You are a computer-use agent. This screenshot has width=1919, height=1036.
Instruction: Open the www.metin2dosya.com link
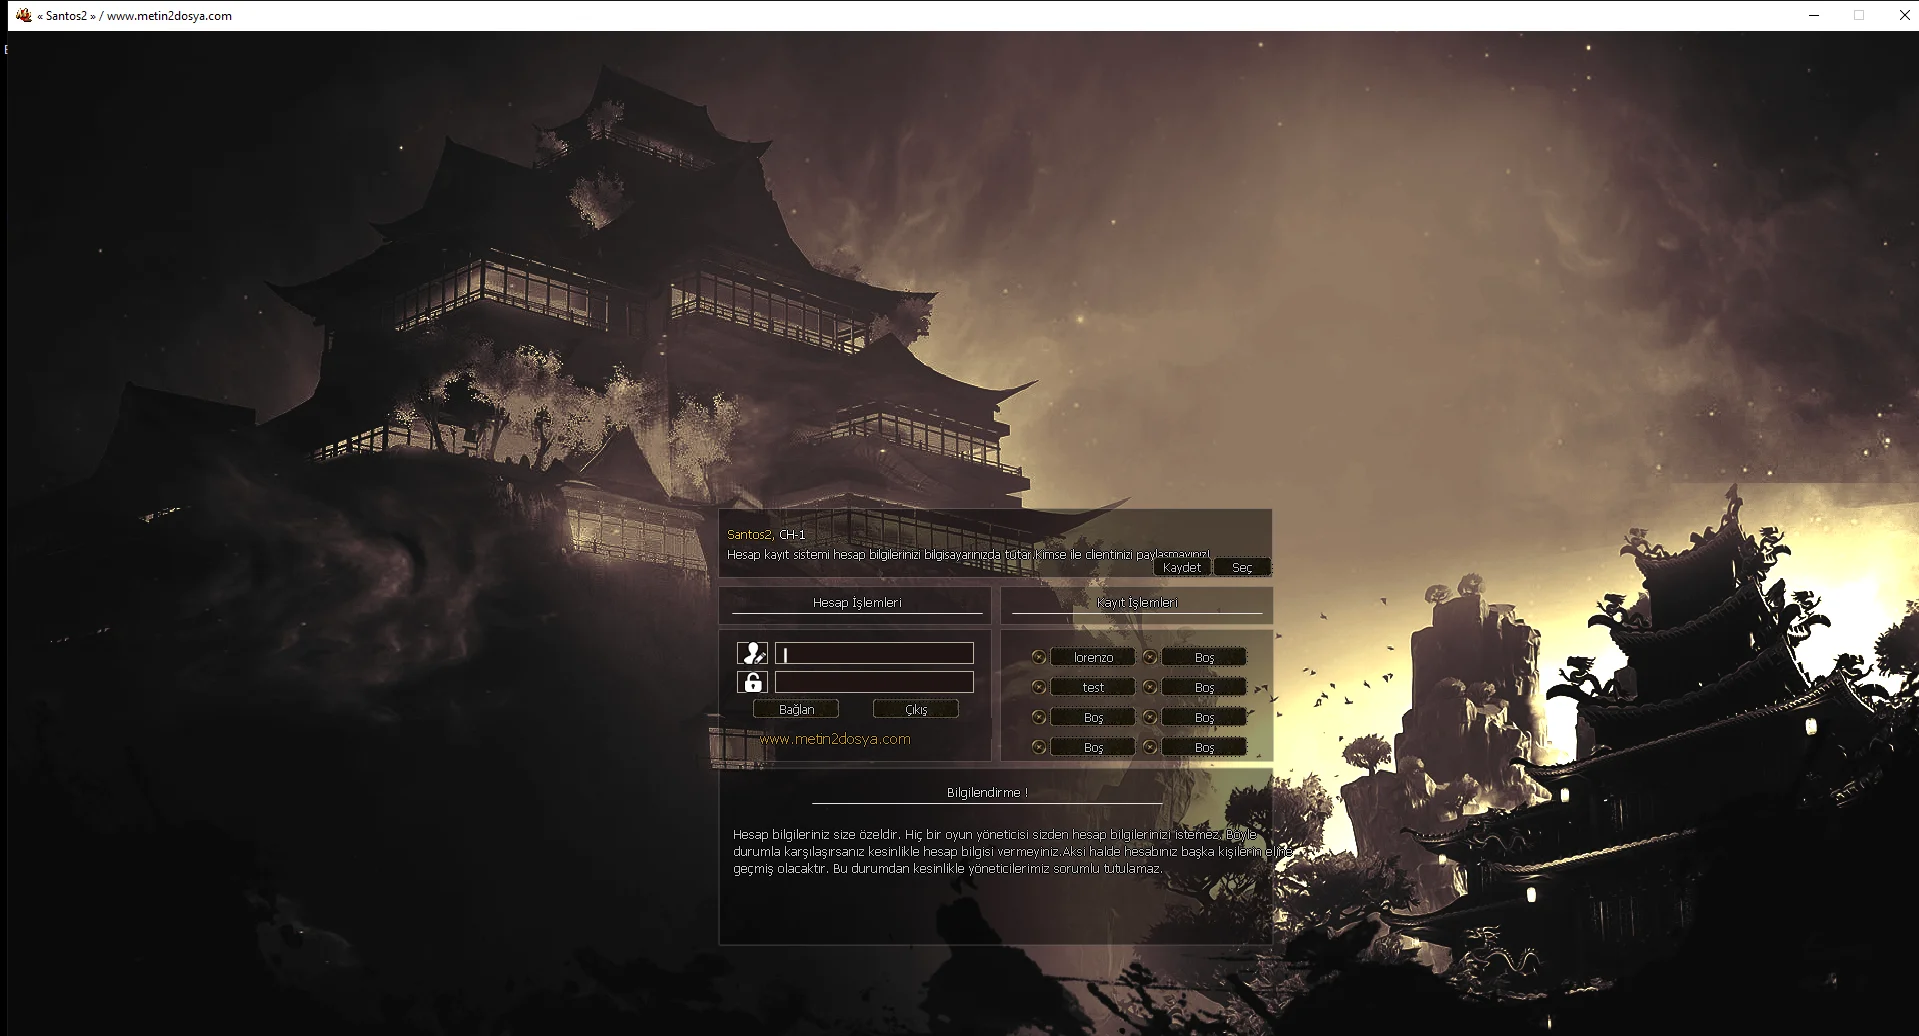pos(835,739)
